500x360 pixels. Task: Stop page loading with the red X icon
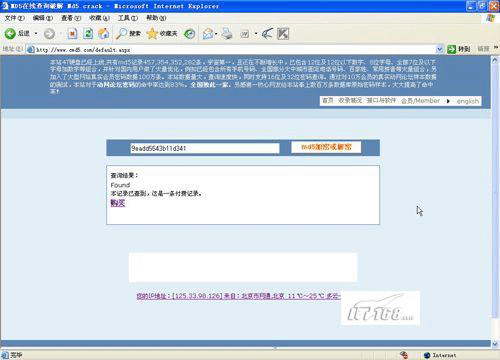[x=72, y=33]
